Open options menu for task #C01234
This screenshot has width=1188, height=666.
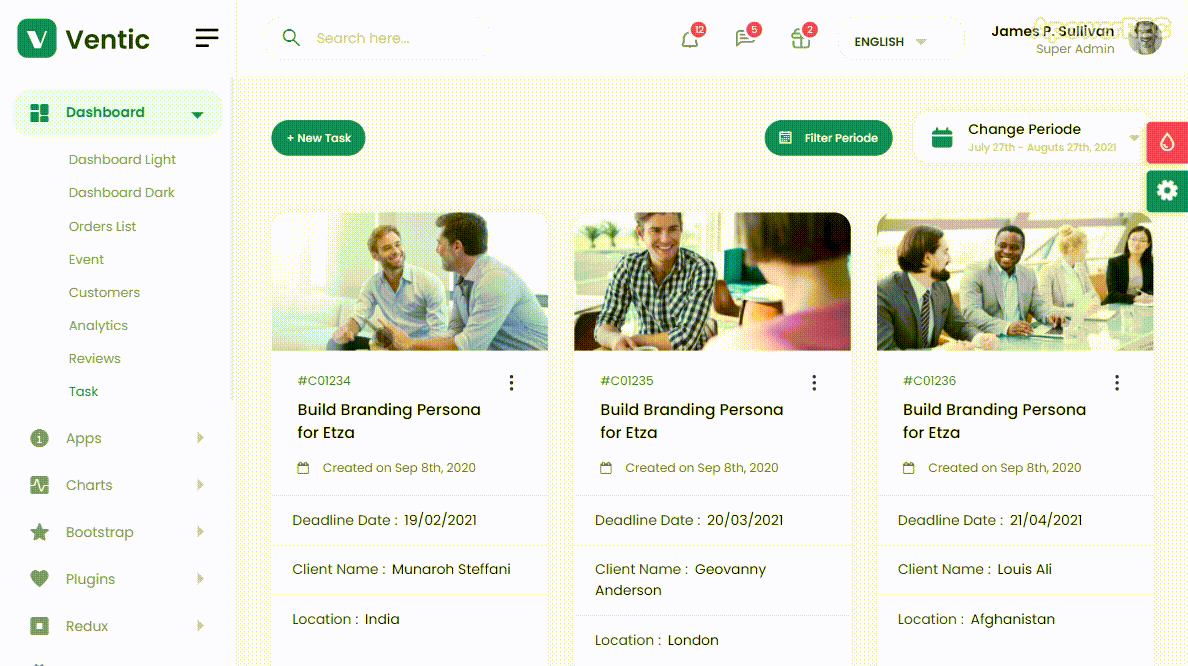tap(511, 383)
